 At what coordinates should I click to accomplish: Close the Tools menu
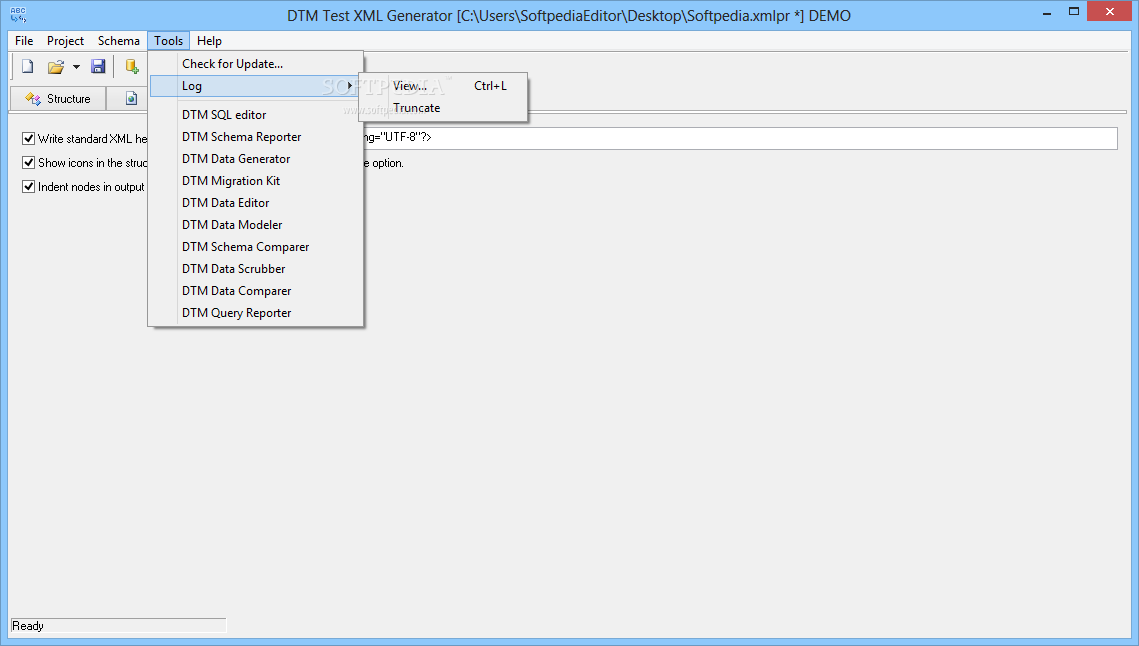click(x=169, y=41)
